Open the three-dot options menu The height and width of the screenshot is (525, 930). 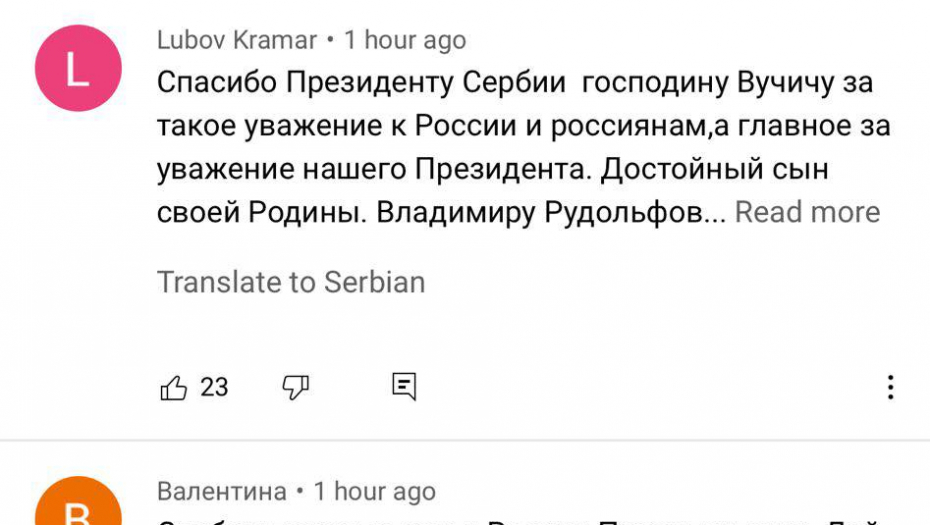tap(890, 388)
